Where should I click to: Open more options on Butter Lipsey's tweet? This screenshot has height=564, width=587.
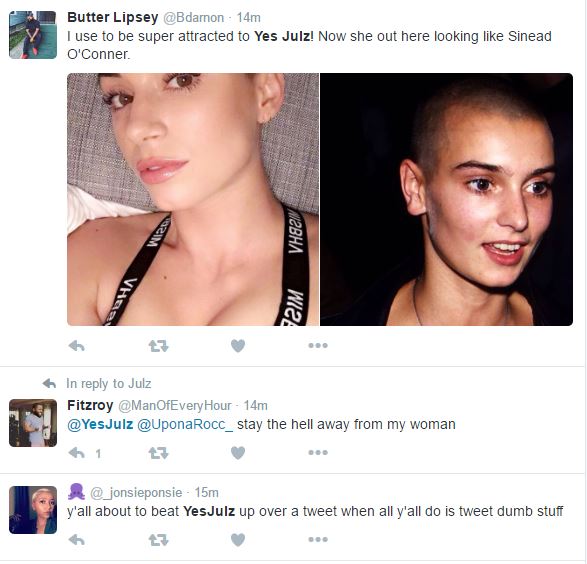click(318, 345)
